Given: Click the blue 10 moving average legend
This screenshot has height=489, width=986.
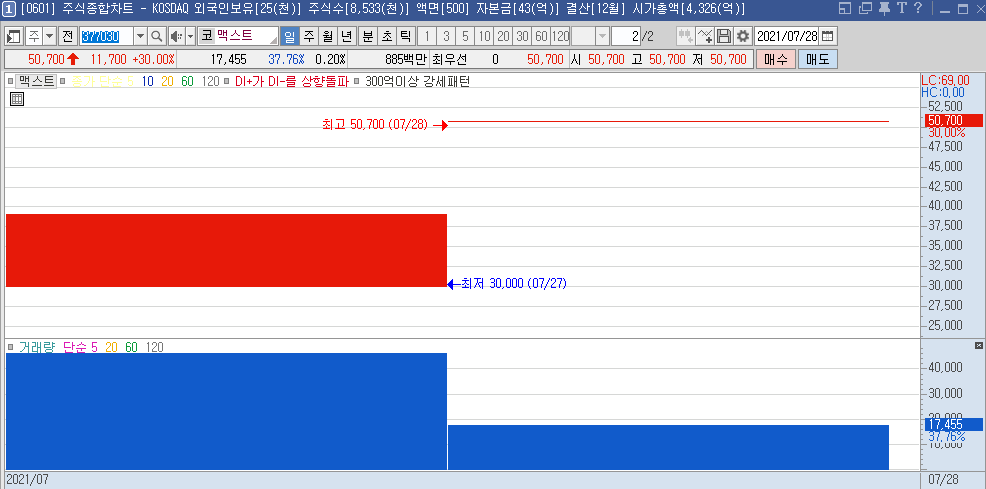Looking at the screenshot, I should 148,81.
